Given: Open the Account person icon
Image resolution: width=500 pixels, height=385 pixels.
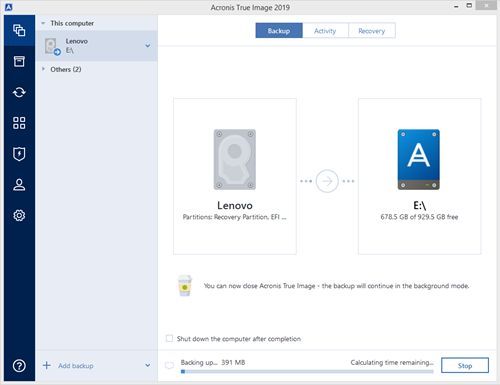Looking at the screenshot, I should click(19, 185).
